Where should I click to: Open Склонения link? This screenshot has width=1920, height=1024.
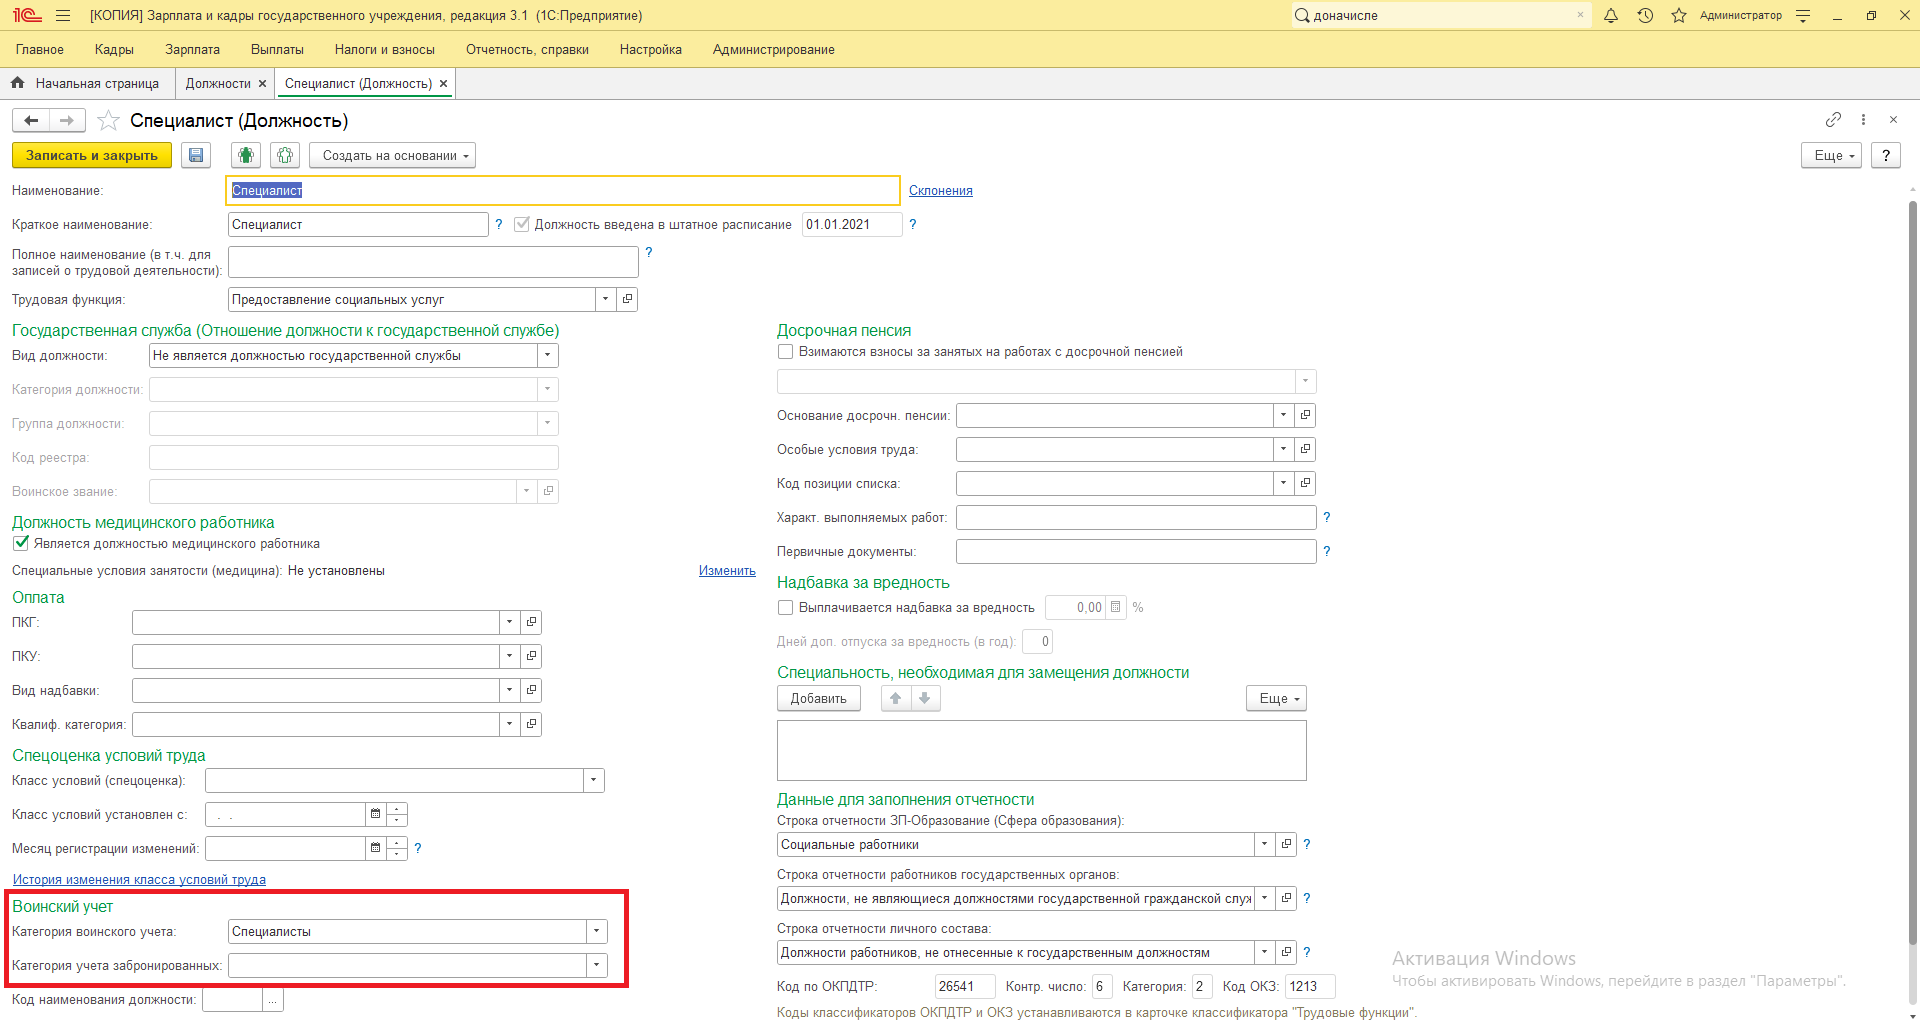coord(940,190)
